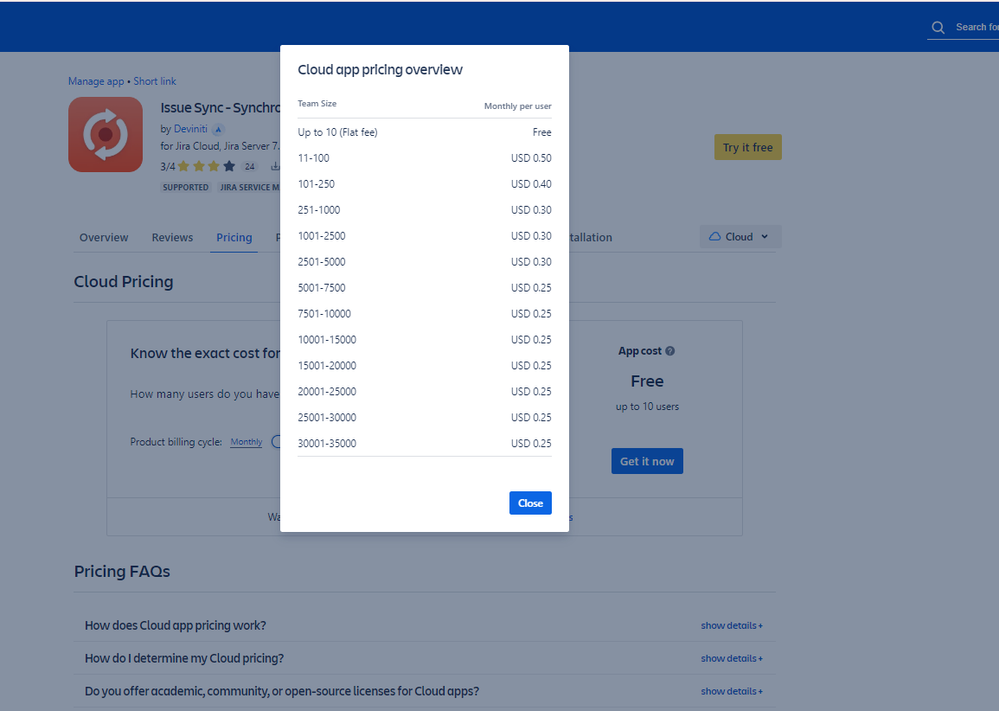Click the Issue Sync red app logo
The width and height of the screenshot is (999, 711).
(106, 134)
